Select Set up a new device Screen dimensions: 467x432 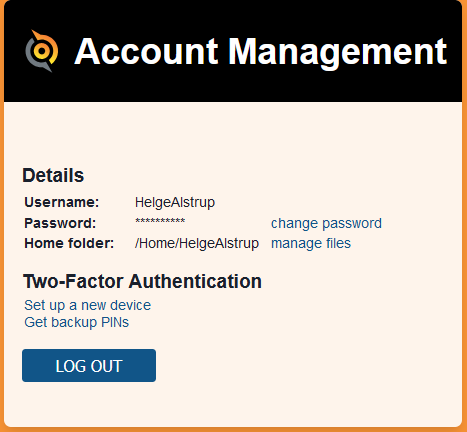tap(88, 305)
